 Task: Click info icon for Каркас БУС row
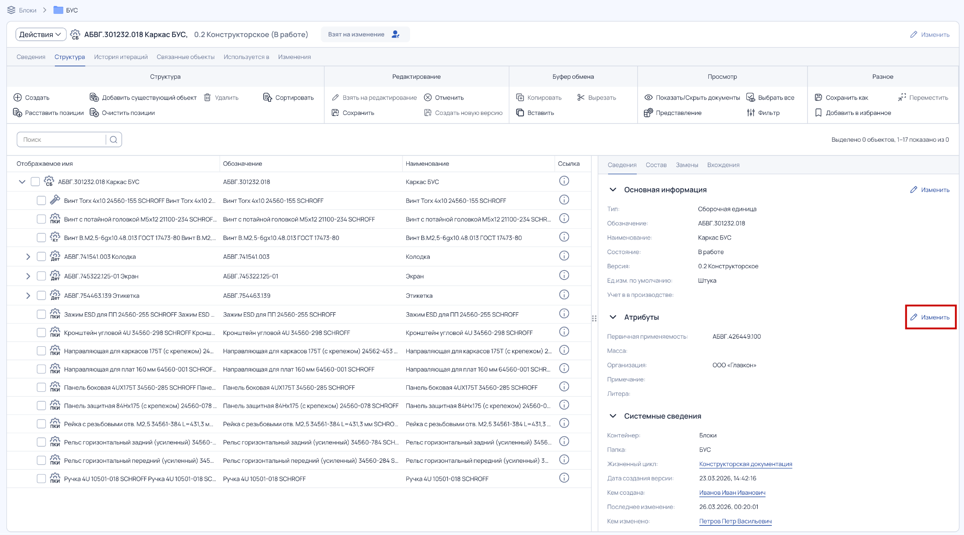[x=564, y=181]
